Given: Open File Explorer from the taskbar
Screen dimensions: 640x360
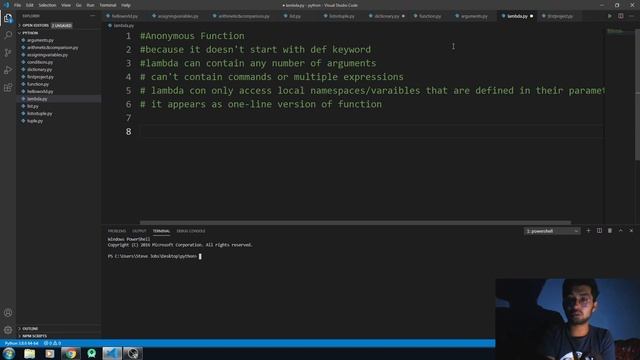Looking at the screenshot, I should click(29, 353).
